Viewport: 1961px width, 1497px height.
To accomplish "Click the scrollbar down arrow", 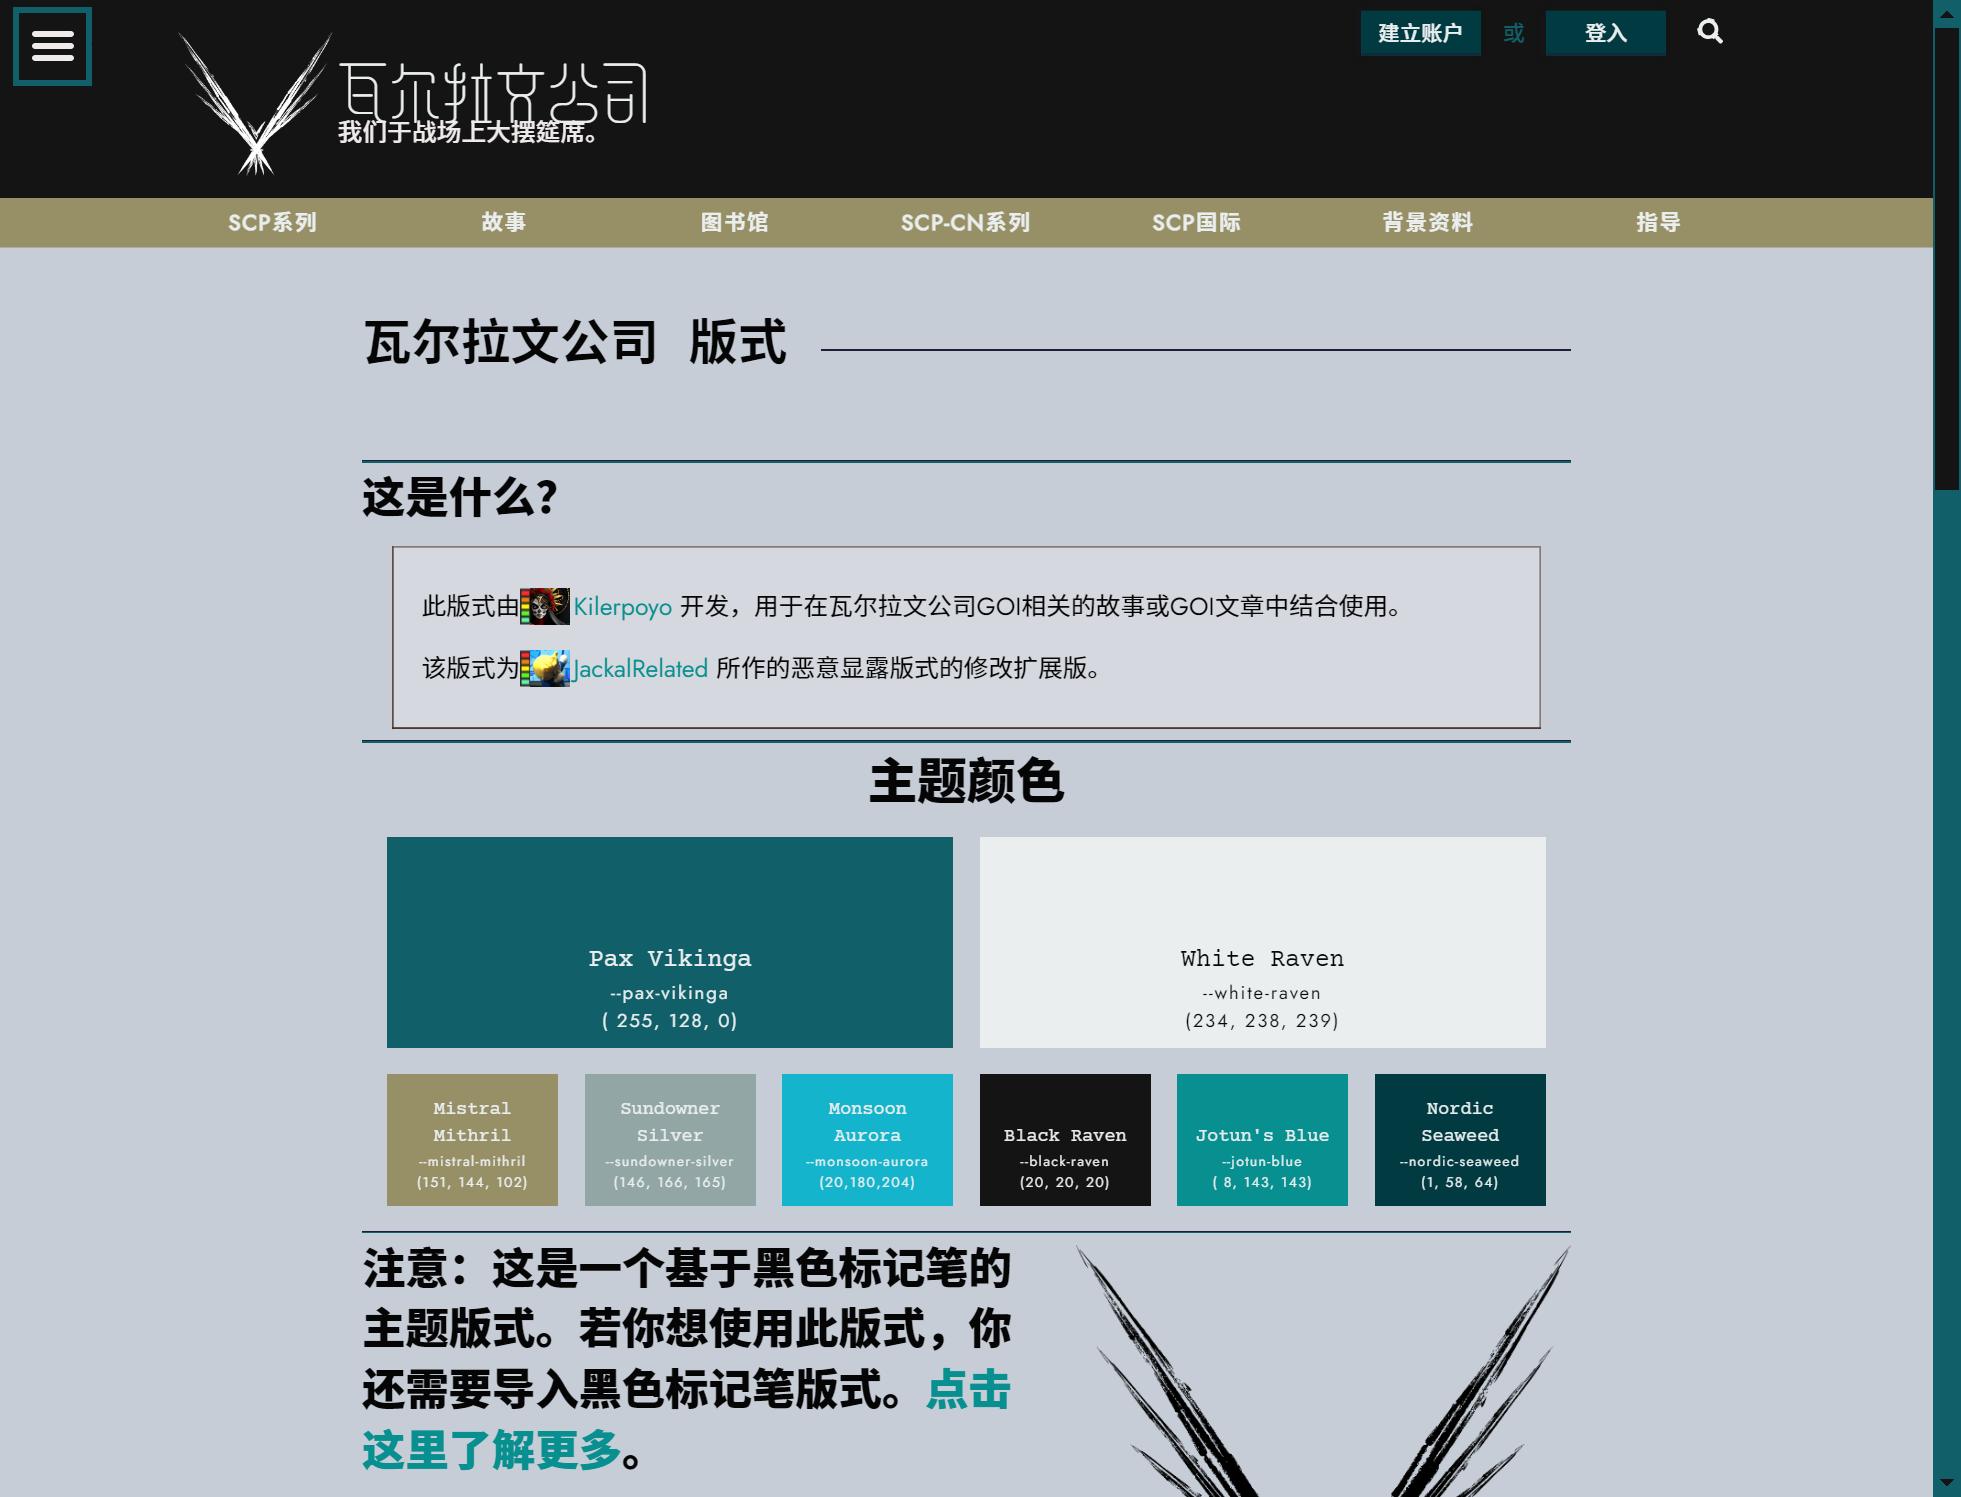I will coord(1946,1482).
